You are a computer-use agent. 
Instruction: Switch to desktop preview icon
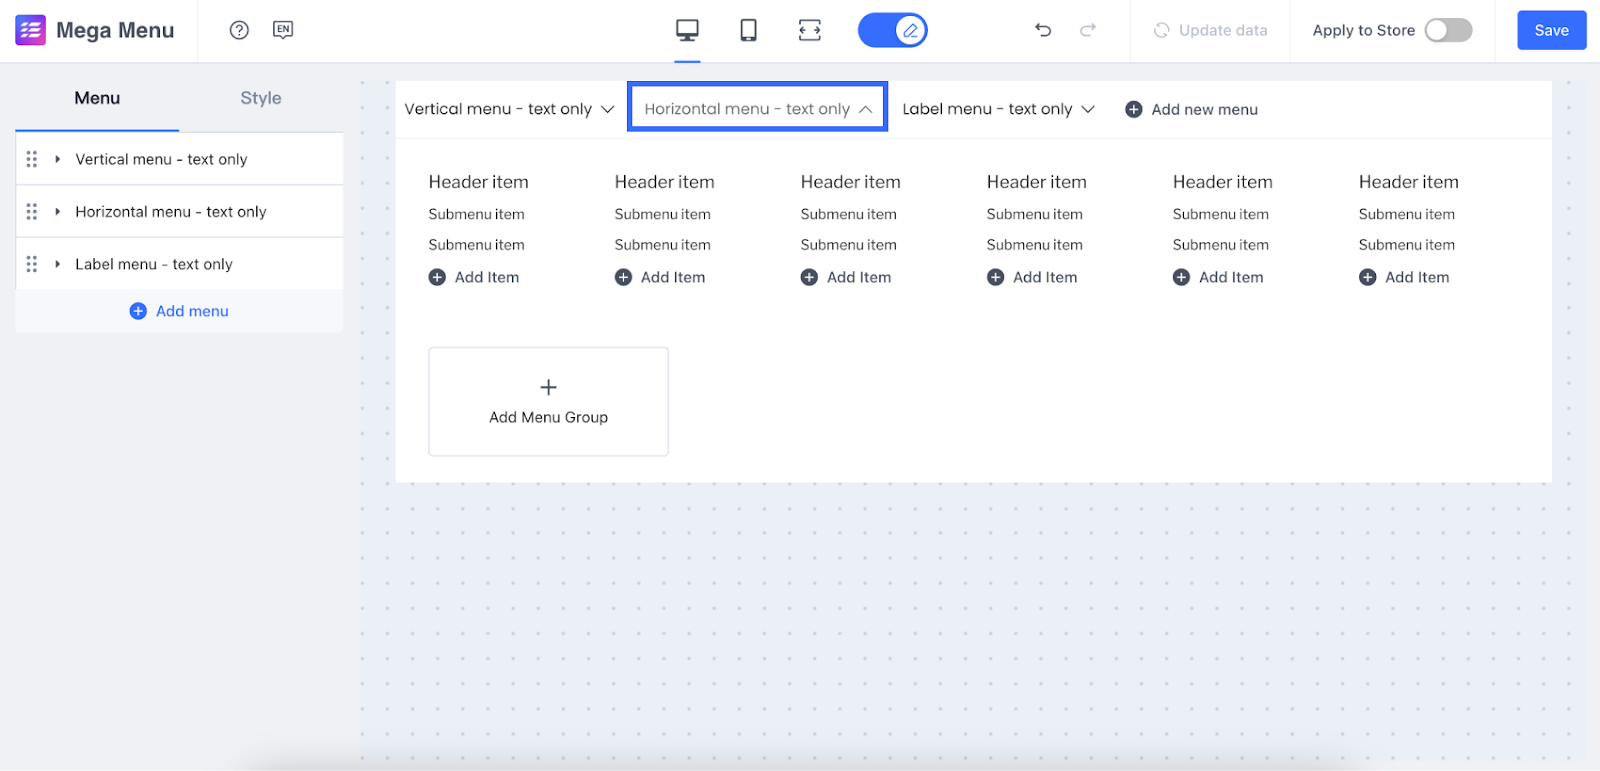[687, 31]
